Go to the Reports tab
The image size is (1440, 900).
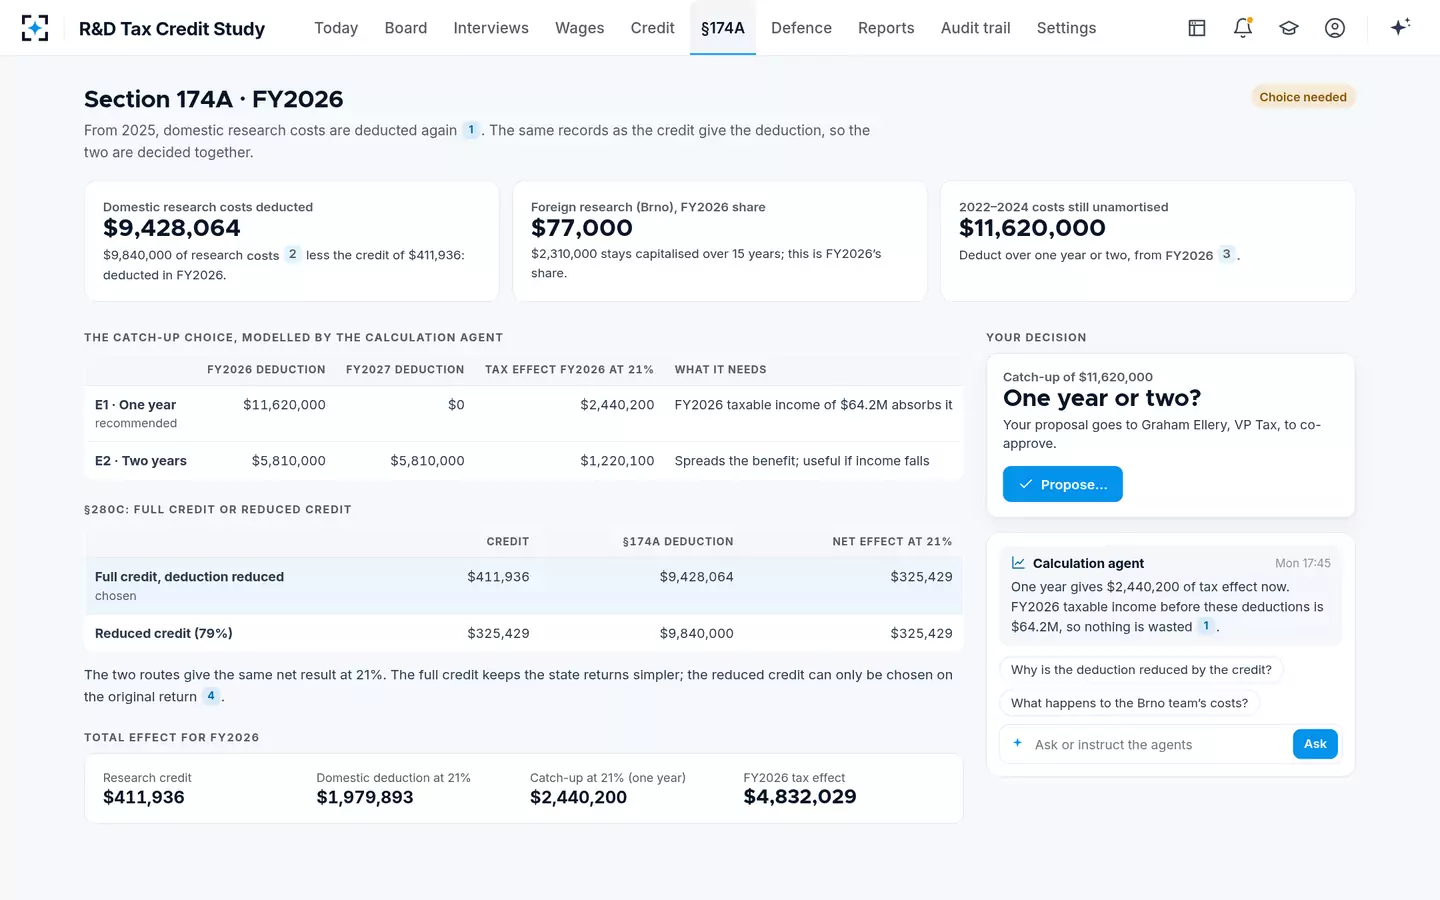(886, 28)
